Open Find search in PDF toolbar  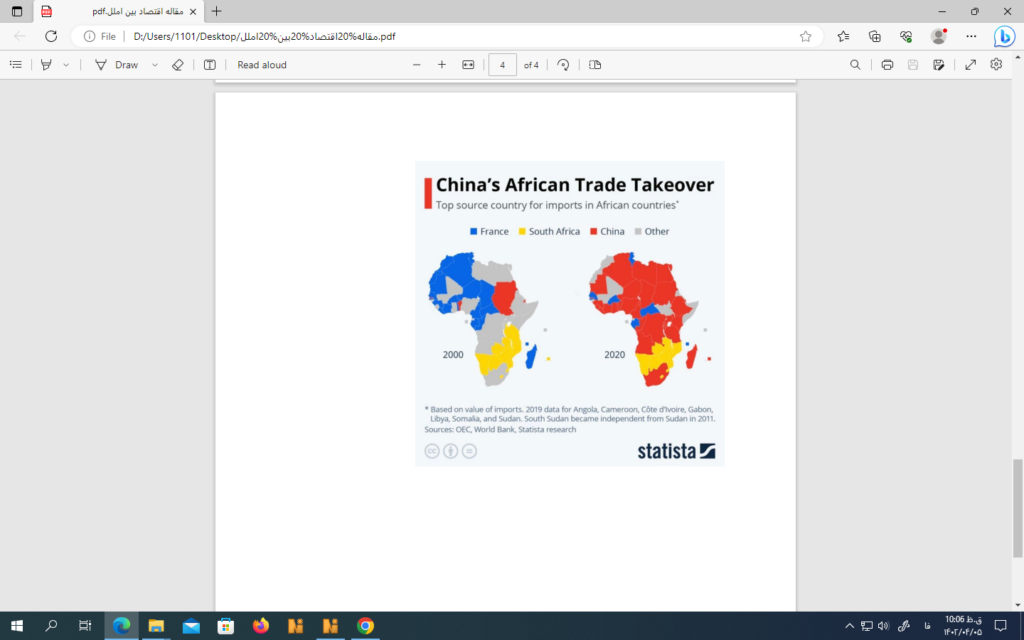855,65
